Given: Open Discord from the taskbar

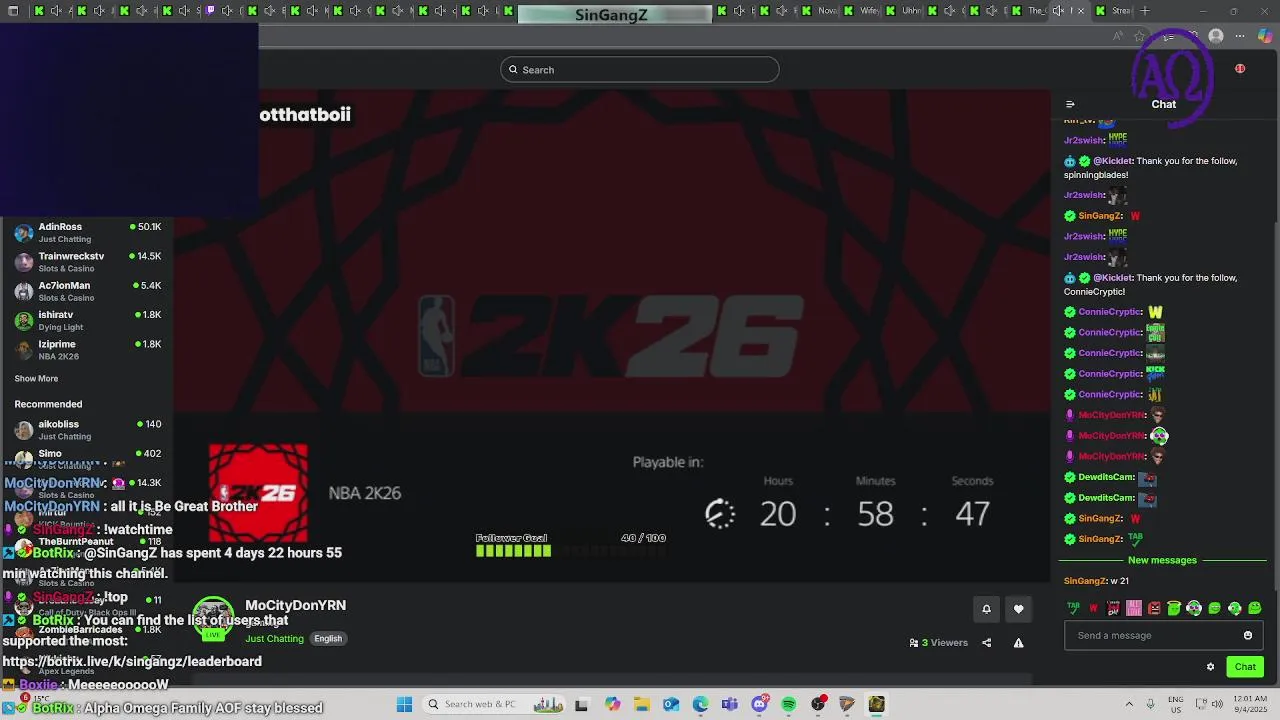Looking at the screenshot, I should click(x=760, y=704).
